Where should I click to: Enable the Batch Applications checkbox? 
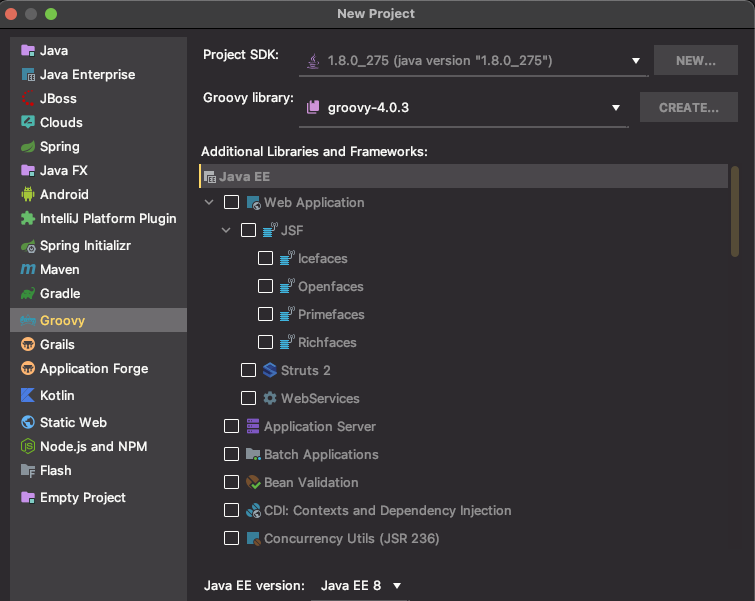[x=231, y=454]
